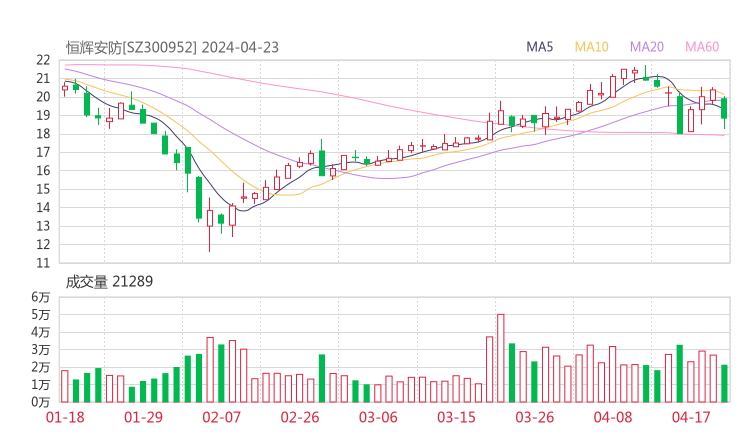Click the MA20 legend label
Viewport: 740px width, 440px height.
pos(647,47)
